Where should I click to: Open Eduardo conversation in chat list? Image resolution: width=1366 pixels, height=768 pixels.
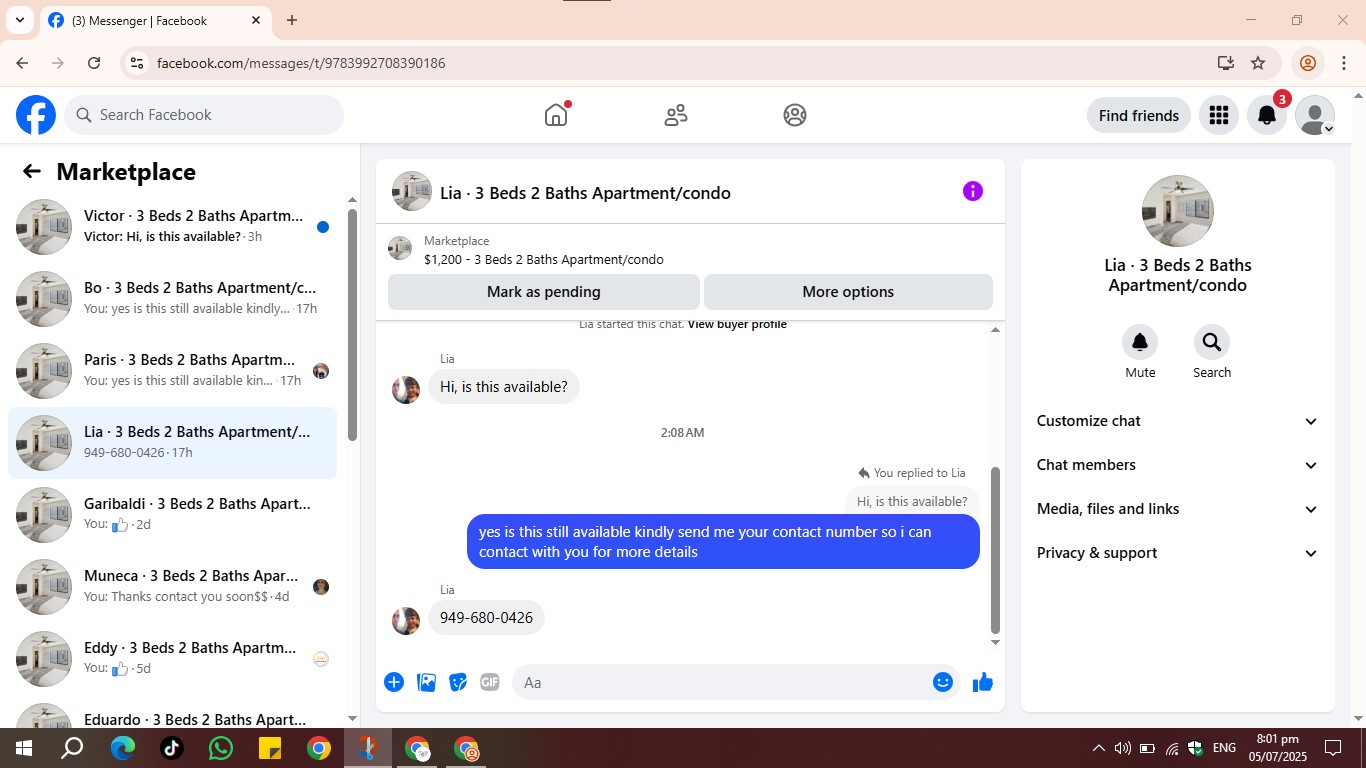pyautogui.click(x=172, y=713)
